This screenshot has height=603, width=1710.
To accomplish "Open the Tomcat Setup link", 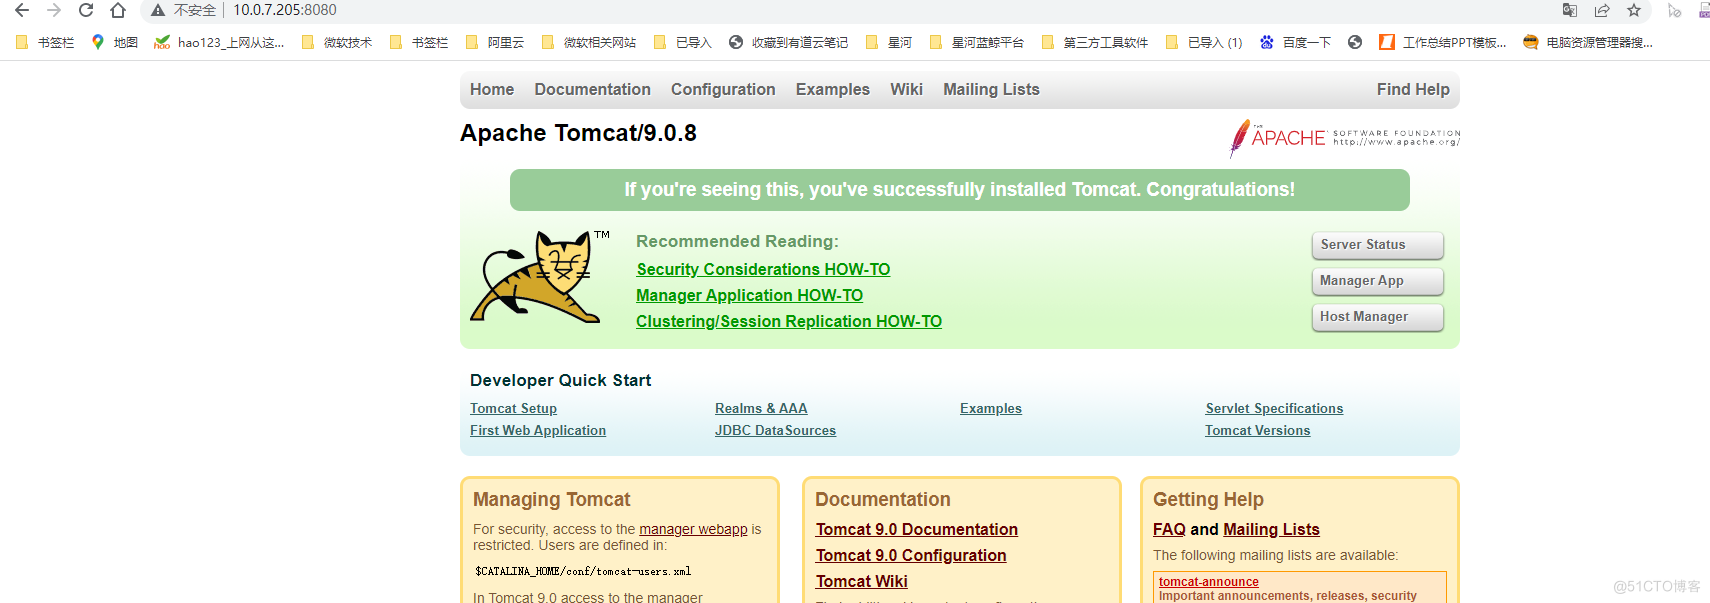I will [x=513, y=408].
